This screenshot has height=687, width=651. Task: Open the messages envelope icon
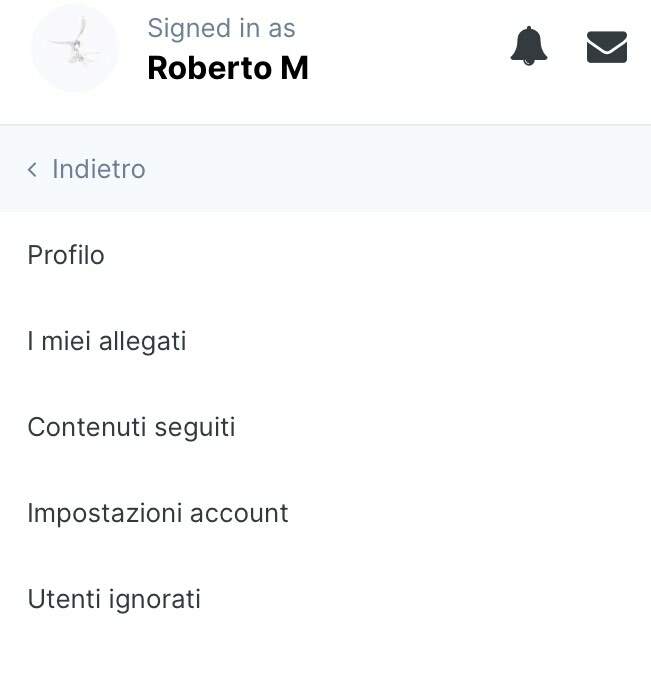click(x=607, y=47)
